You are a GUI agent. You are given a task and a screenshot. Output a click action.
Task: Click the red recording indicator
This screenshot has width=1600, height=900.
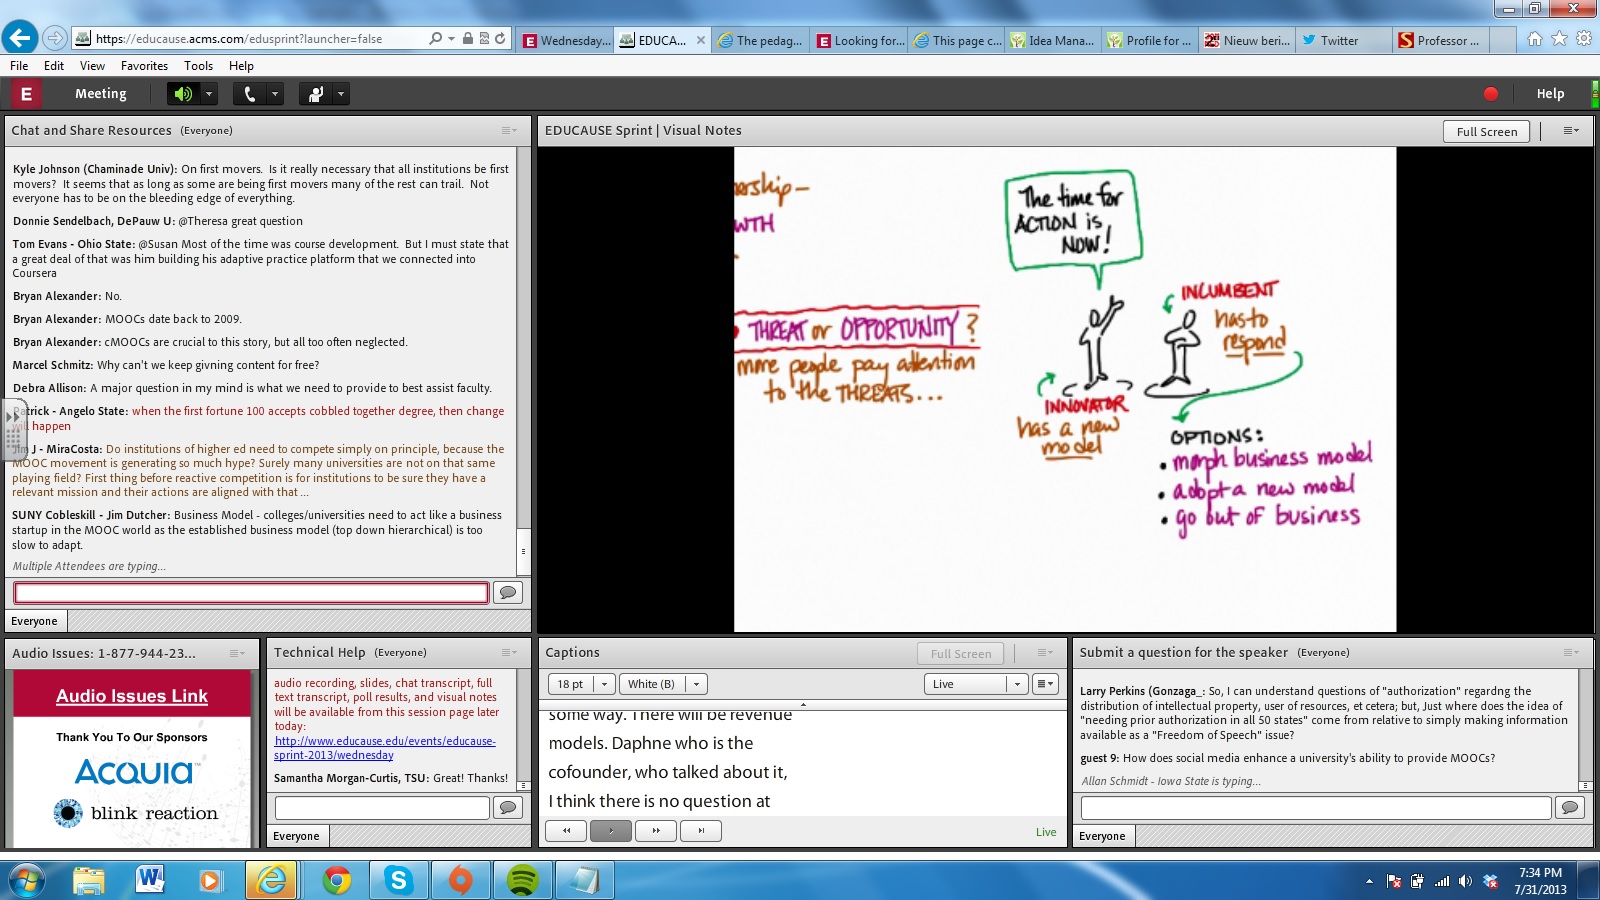coord(1491,94)
